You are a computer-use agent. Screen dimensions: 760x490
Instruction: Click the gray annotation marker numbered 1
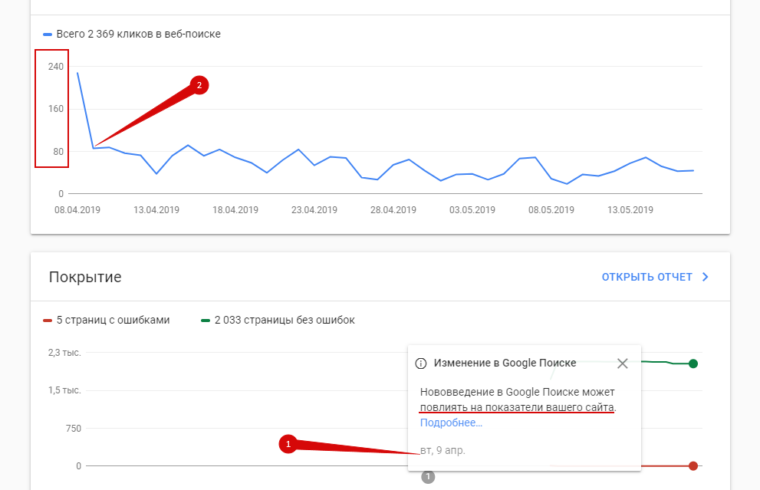428,477
